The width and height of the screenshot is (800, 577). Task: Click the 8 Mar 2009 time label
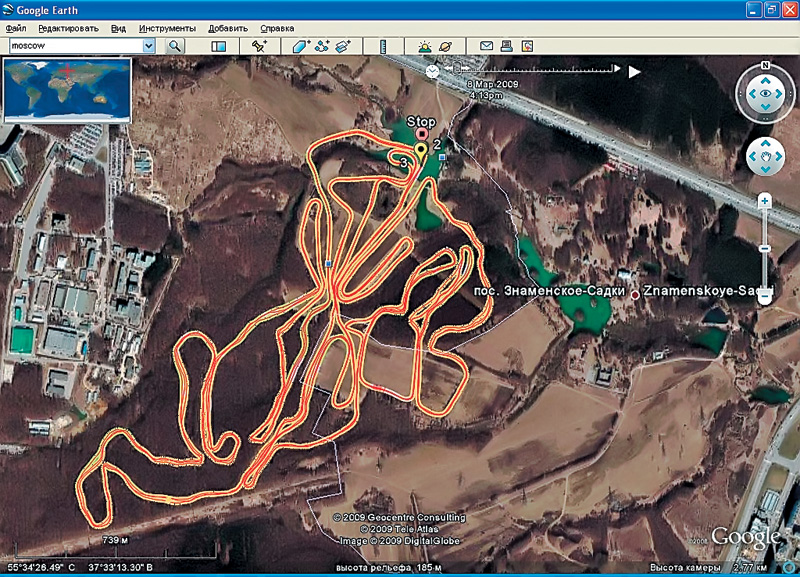[x=493, y=85]
